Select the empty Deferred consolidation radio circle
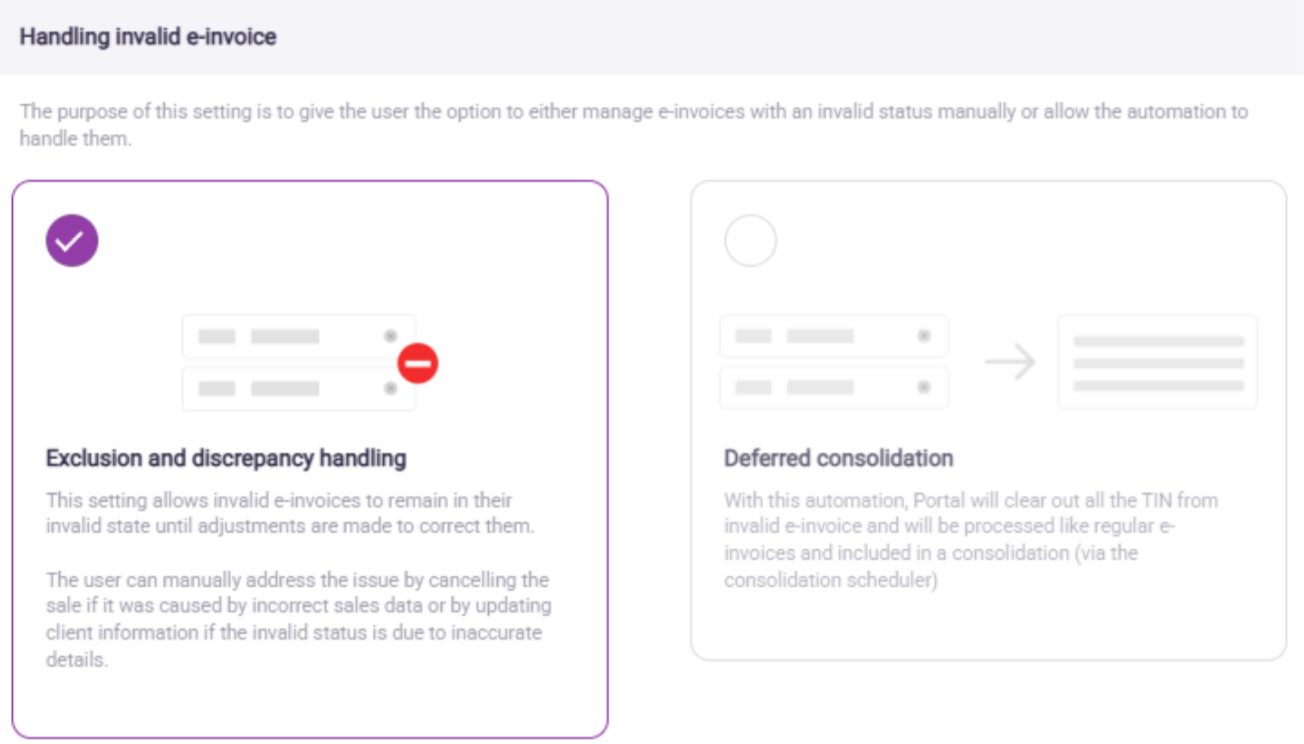This screenshot has width=1304, height=744. click(x=750, y=241)
